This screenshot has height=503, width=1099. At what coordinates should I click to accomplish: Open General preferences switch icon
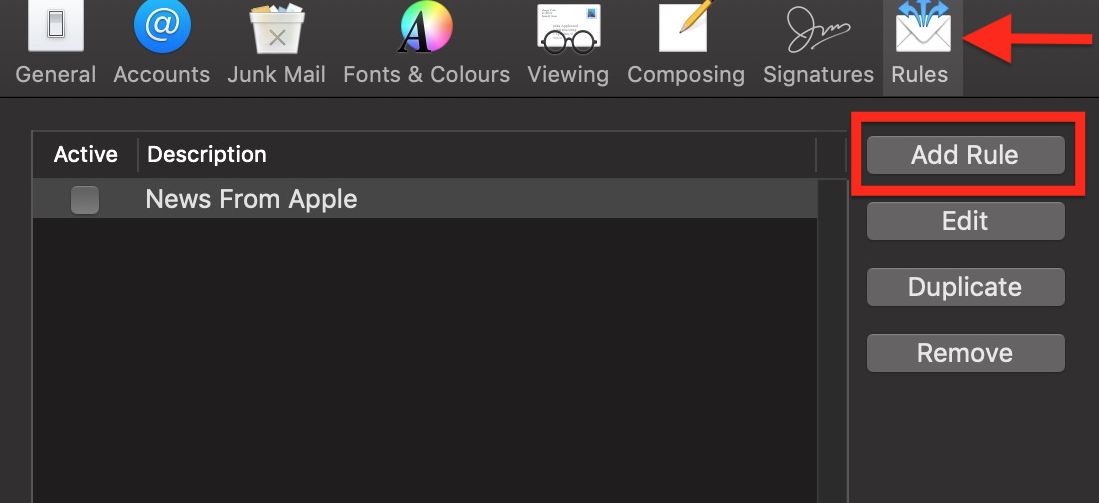(55, 27)
